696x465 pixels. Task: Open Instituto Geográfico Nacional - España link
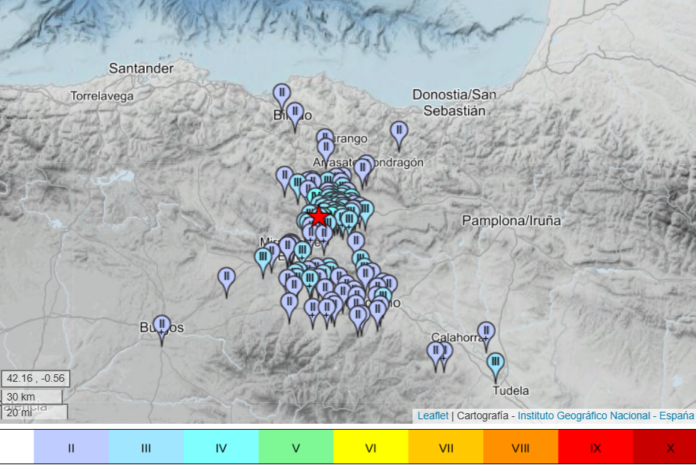(605, 416)
